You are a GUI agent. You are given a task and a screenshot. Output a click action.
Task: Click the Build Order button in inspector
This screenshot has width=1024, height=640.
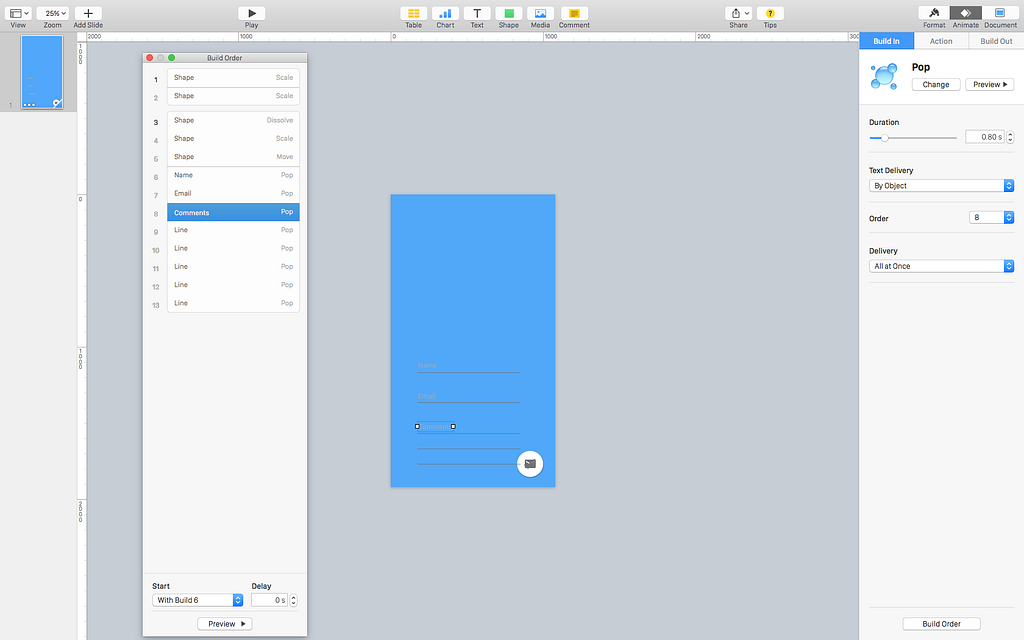tap(941, 624)
